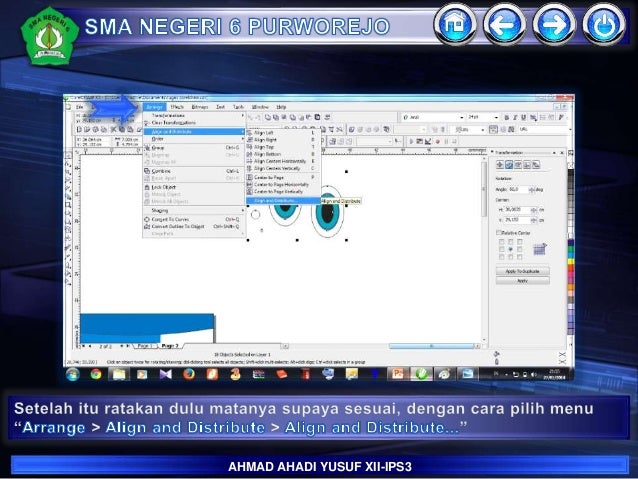Switch to the Page 2 tab

tap(170, 346)
